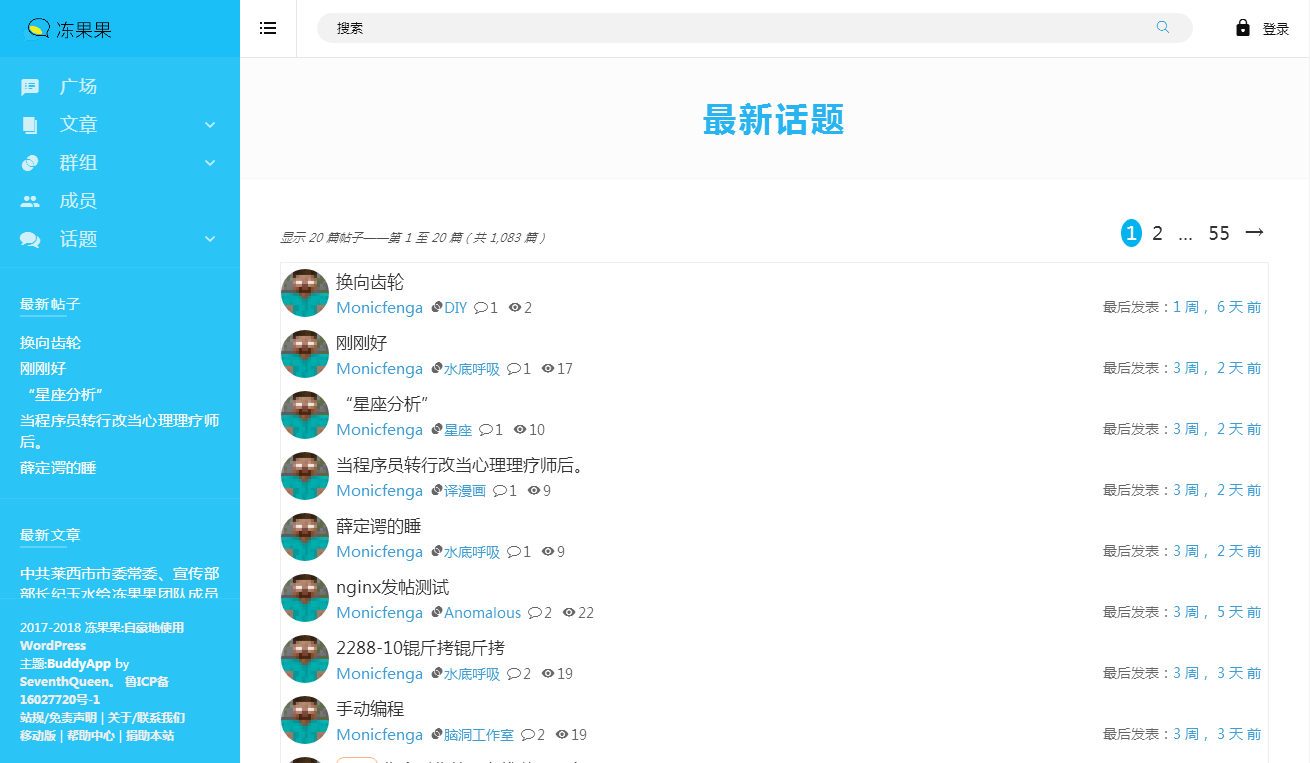Image resolution: width=1310 pixels, height=763 pixels.
Task: Click the hamburger menu toggle icon
Action: (268, 28)
